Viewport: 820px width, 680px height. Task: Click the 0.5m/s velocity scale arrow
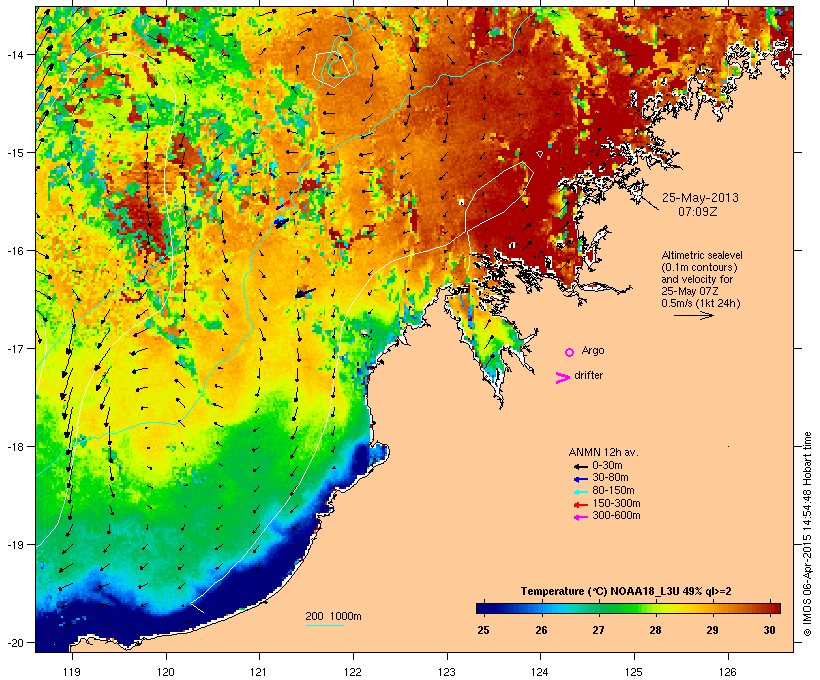tap(693, 315)
